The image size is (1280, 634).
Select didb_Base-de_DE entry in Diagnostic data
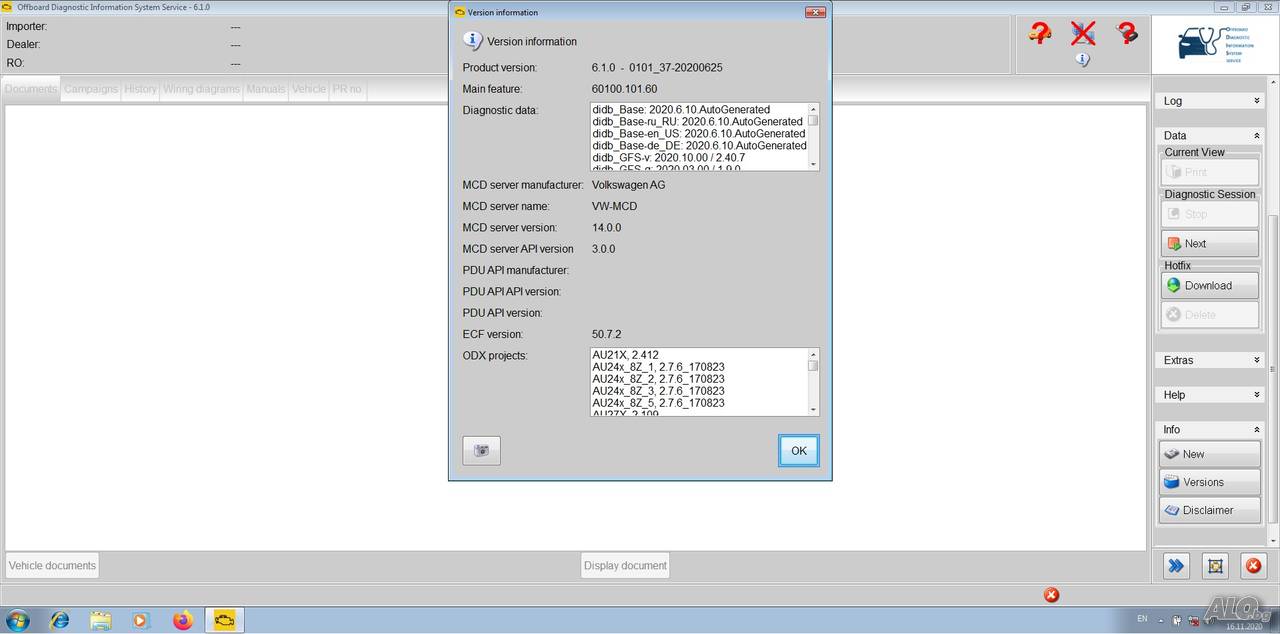point(699,146)
